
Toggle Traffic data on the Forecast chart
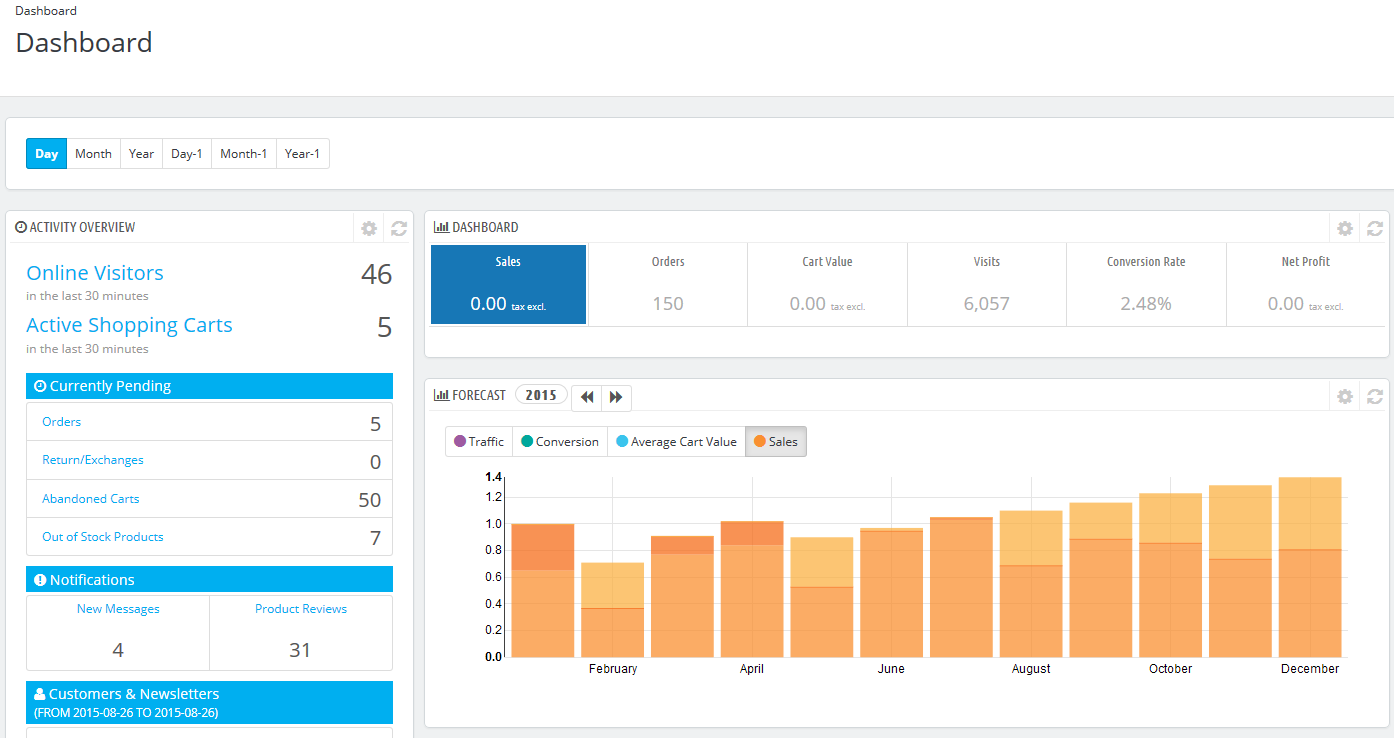[478, 441]
